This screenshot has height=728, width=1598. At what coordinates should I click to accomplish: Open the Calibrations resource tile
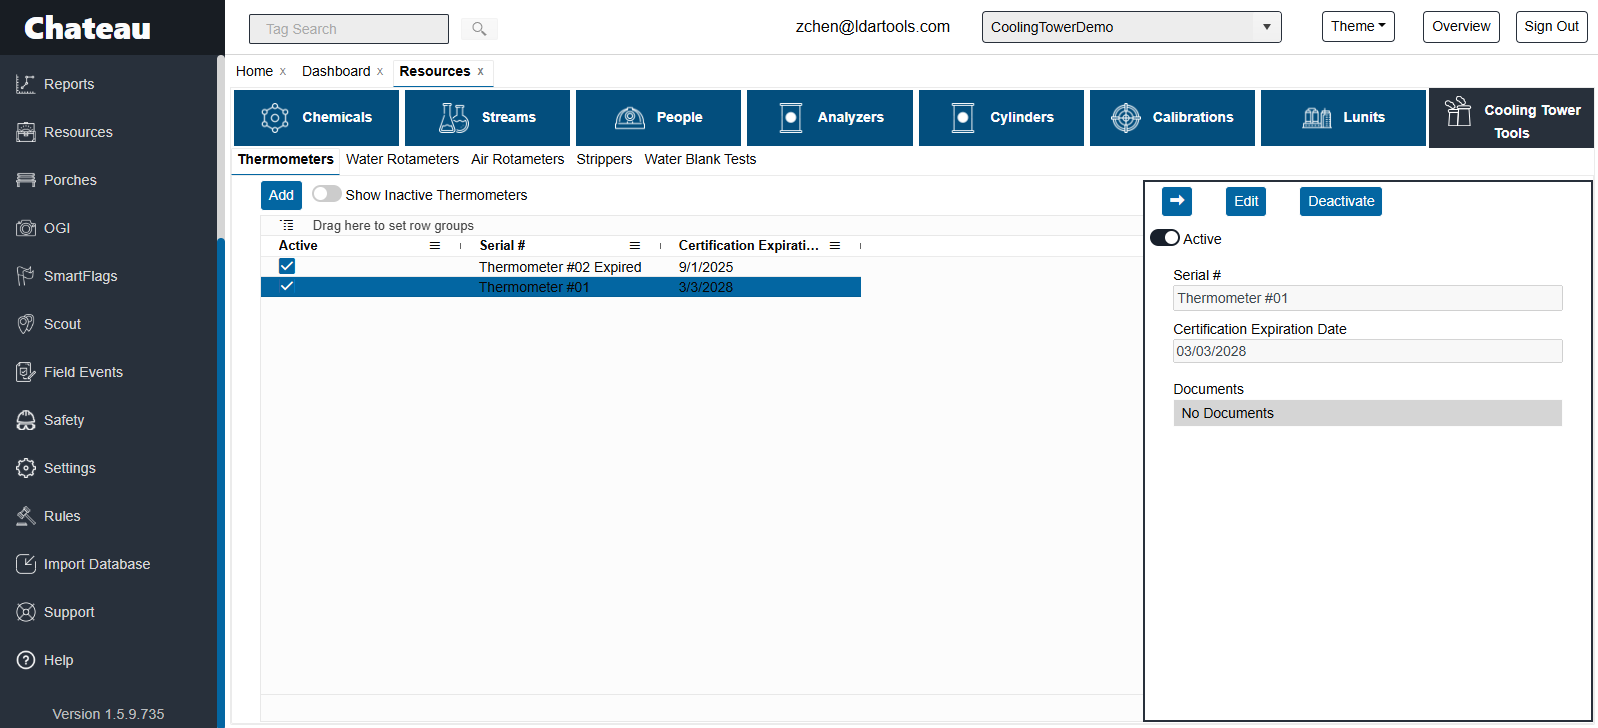[1172, 118]
